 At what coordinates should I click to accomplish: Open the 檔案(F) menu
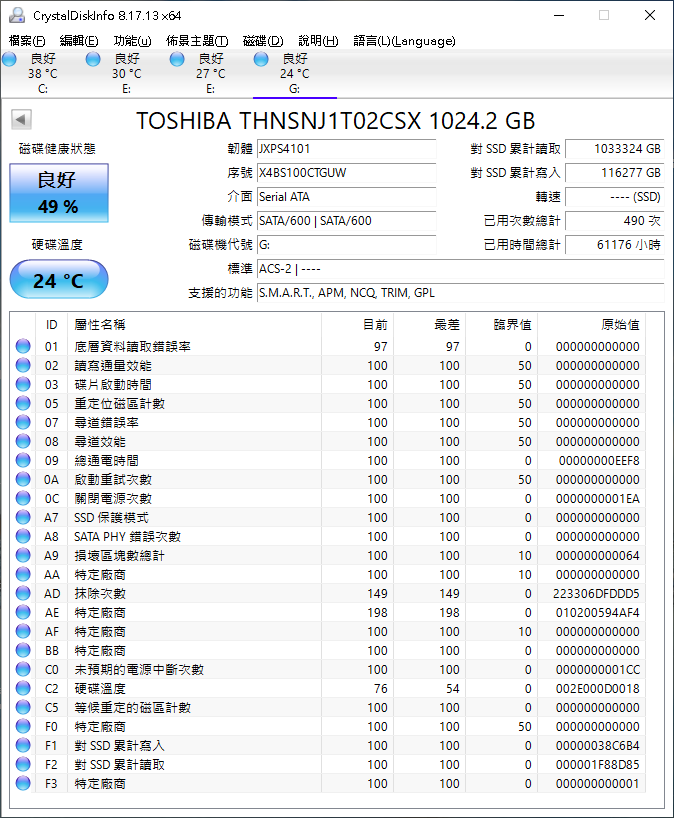point(27,41)
